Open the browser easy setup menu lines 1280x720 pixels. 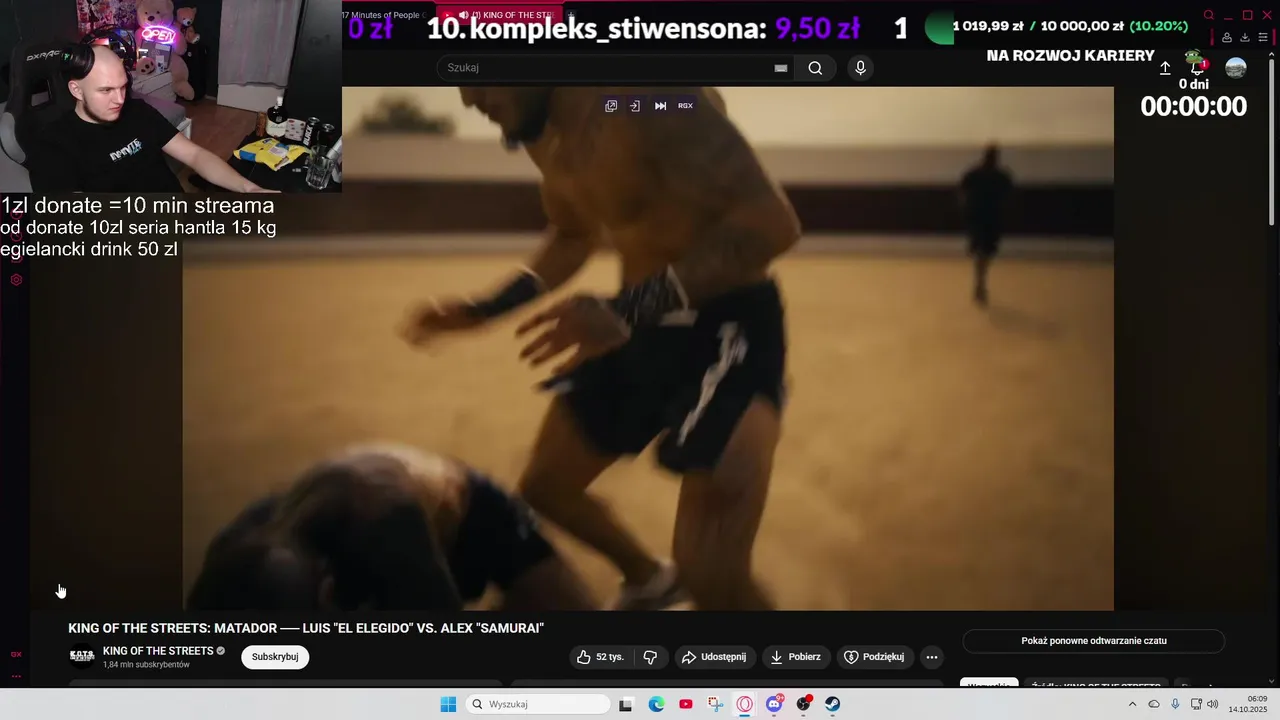[1262, 38]
